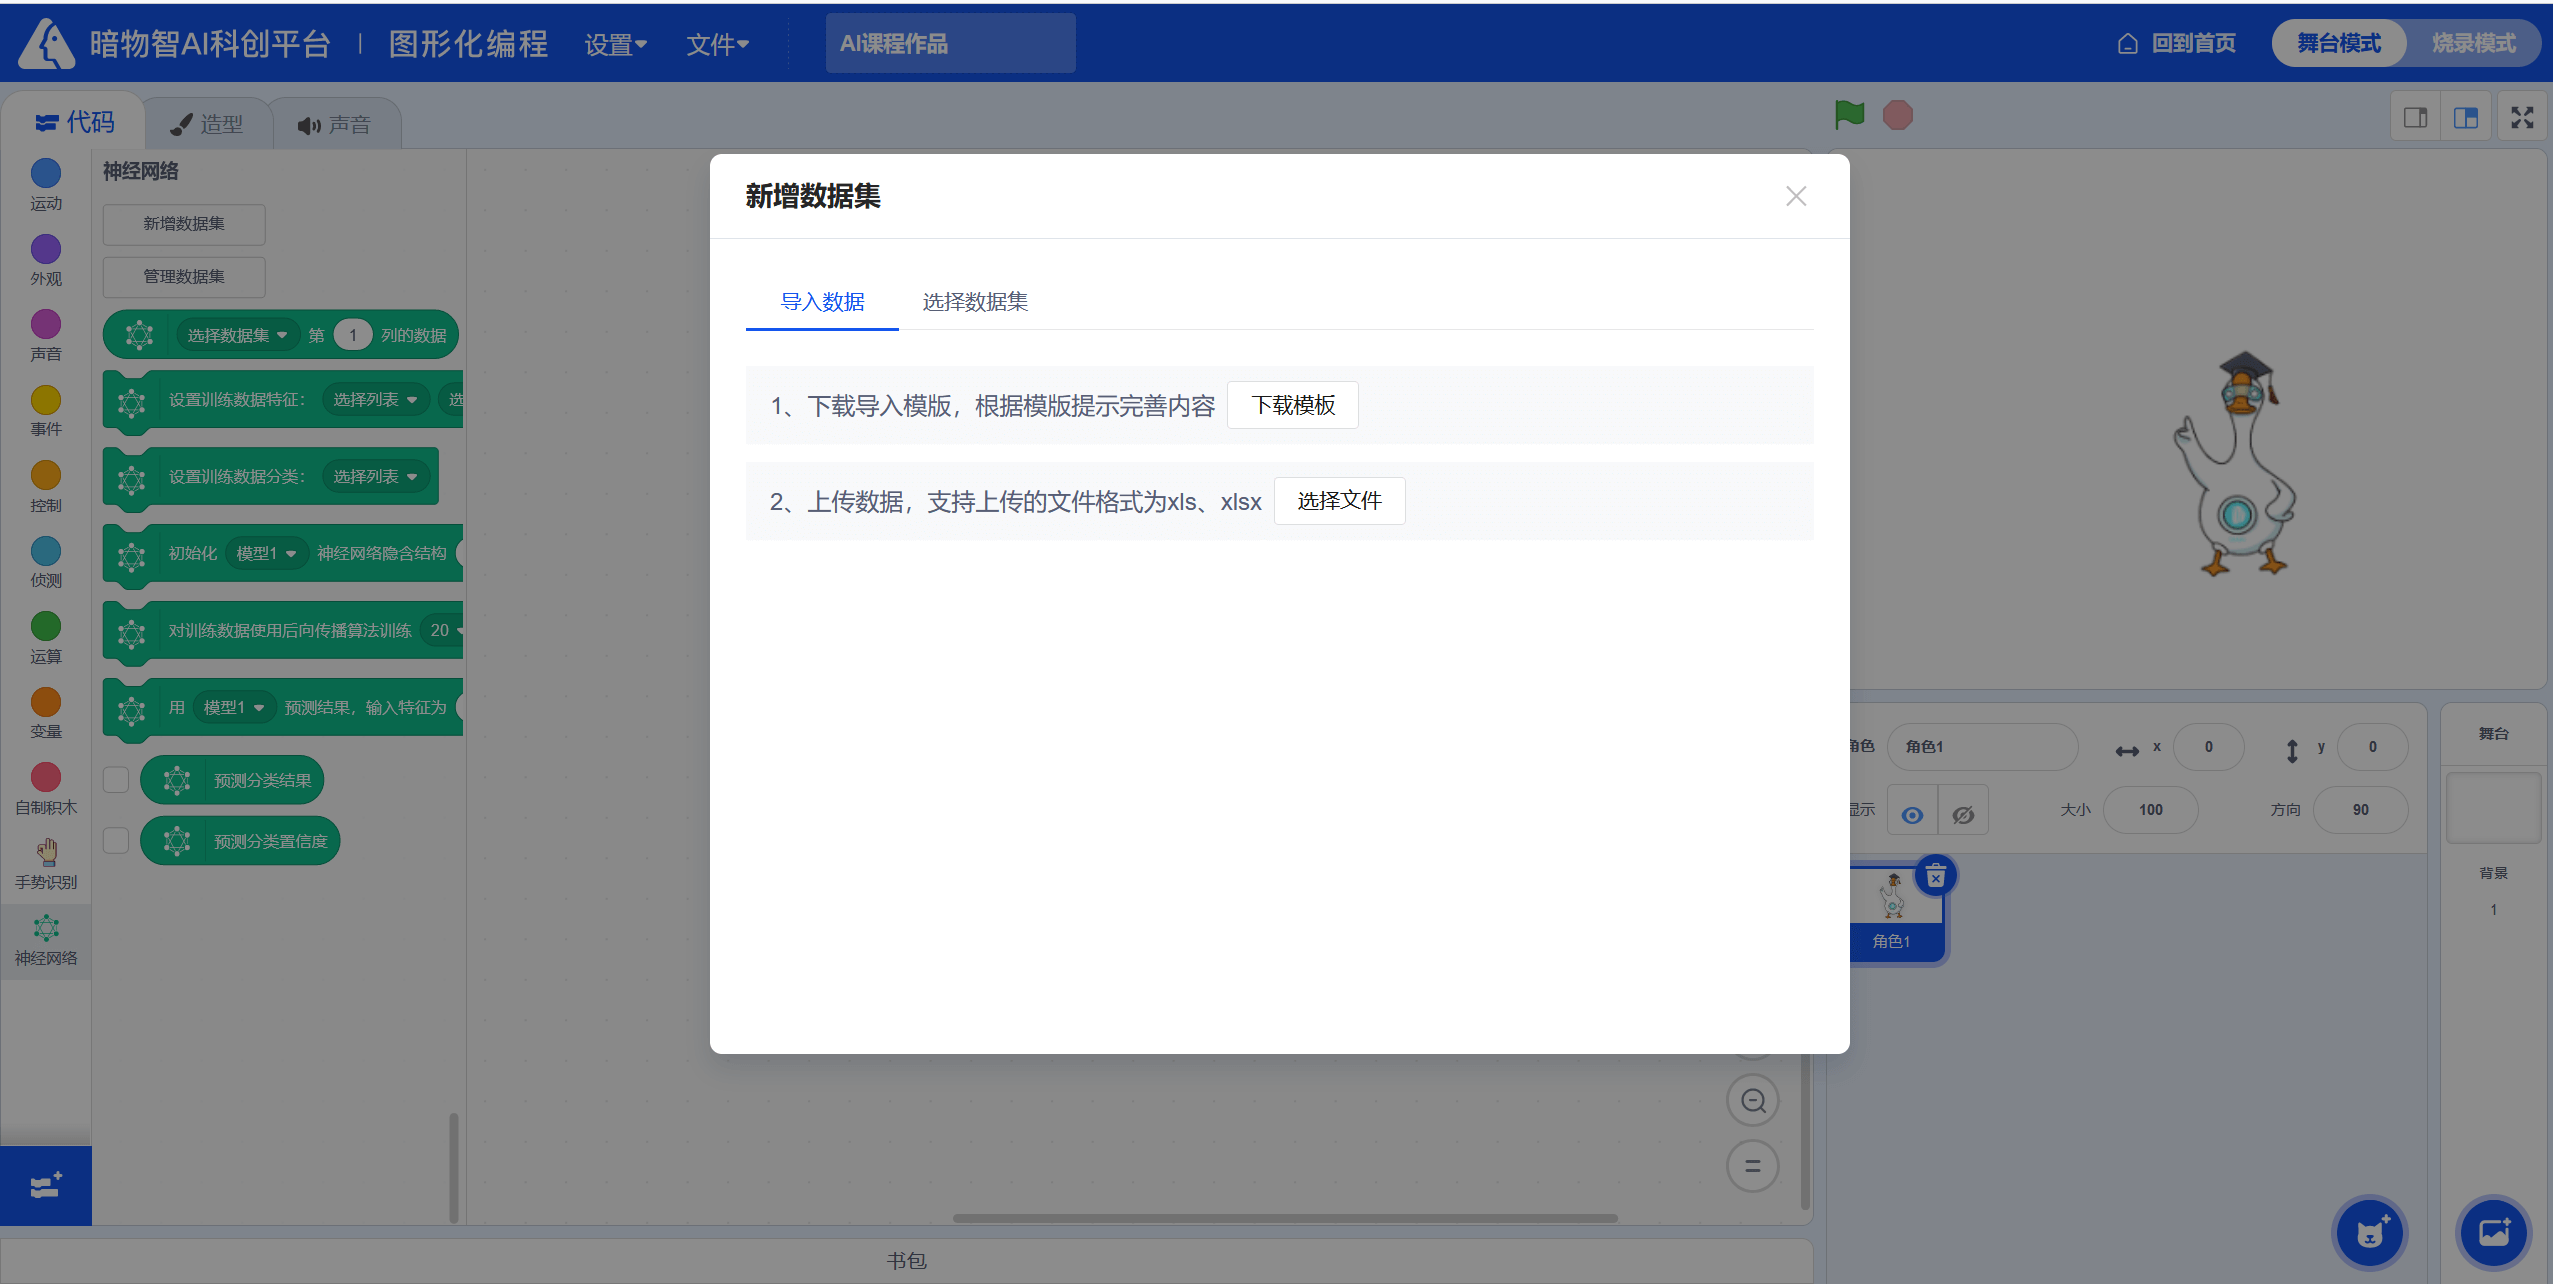Click the 选择文件 button
Viewport: 2553px width, 1284px height.
[1339, 501]
